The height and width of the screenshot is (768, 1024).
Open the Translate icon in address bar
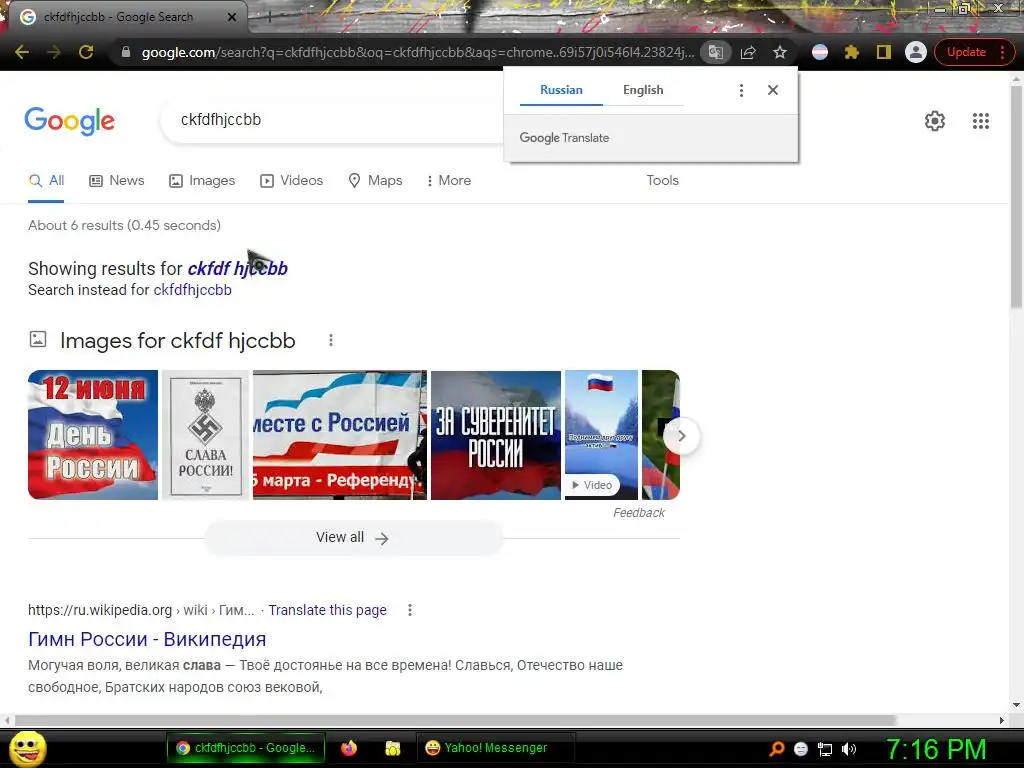716,52
